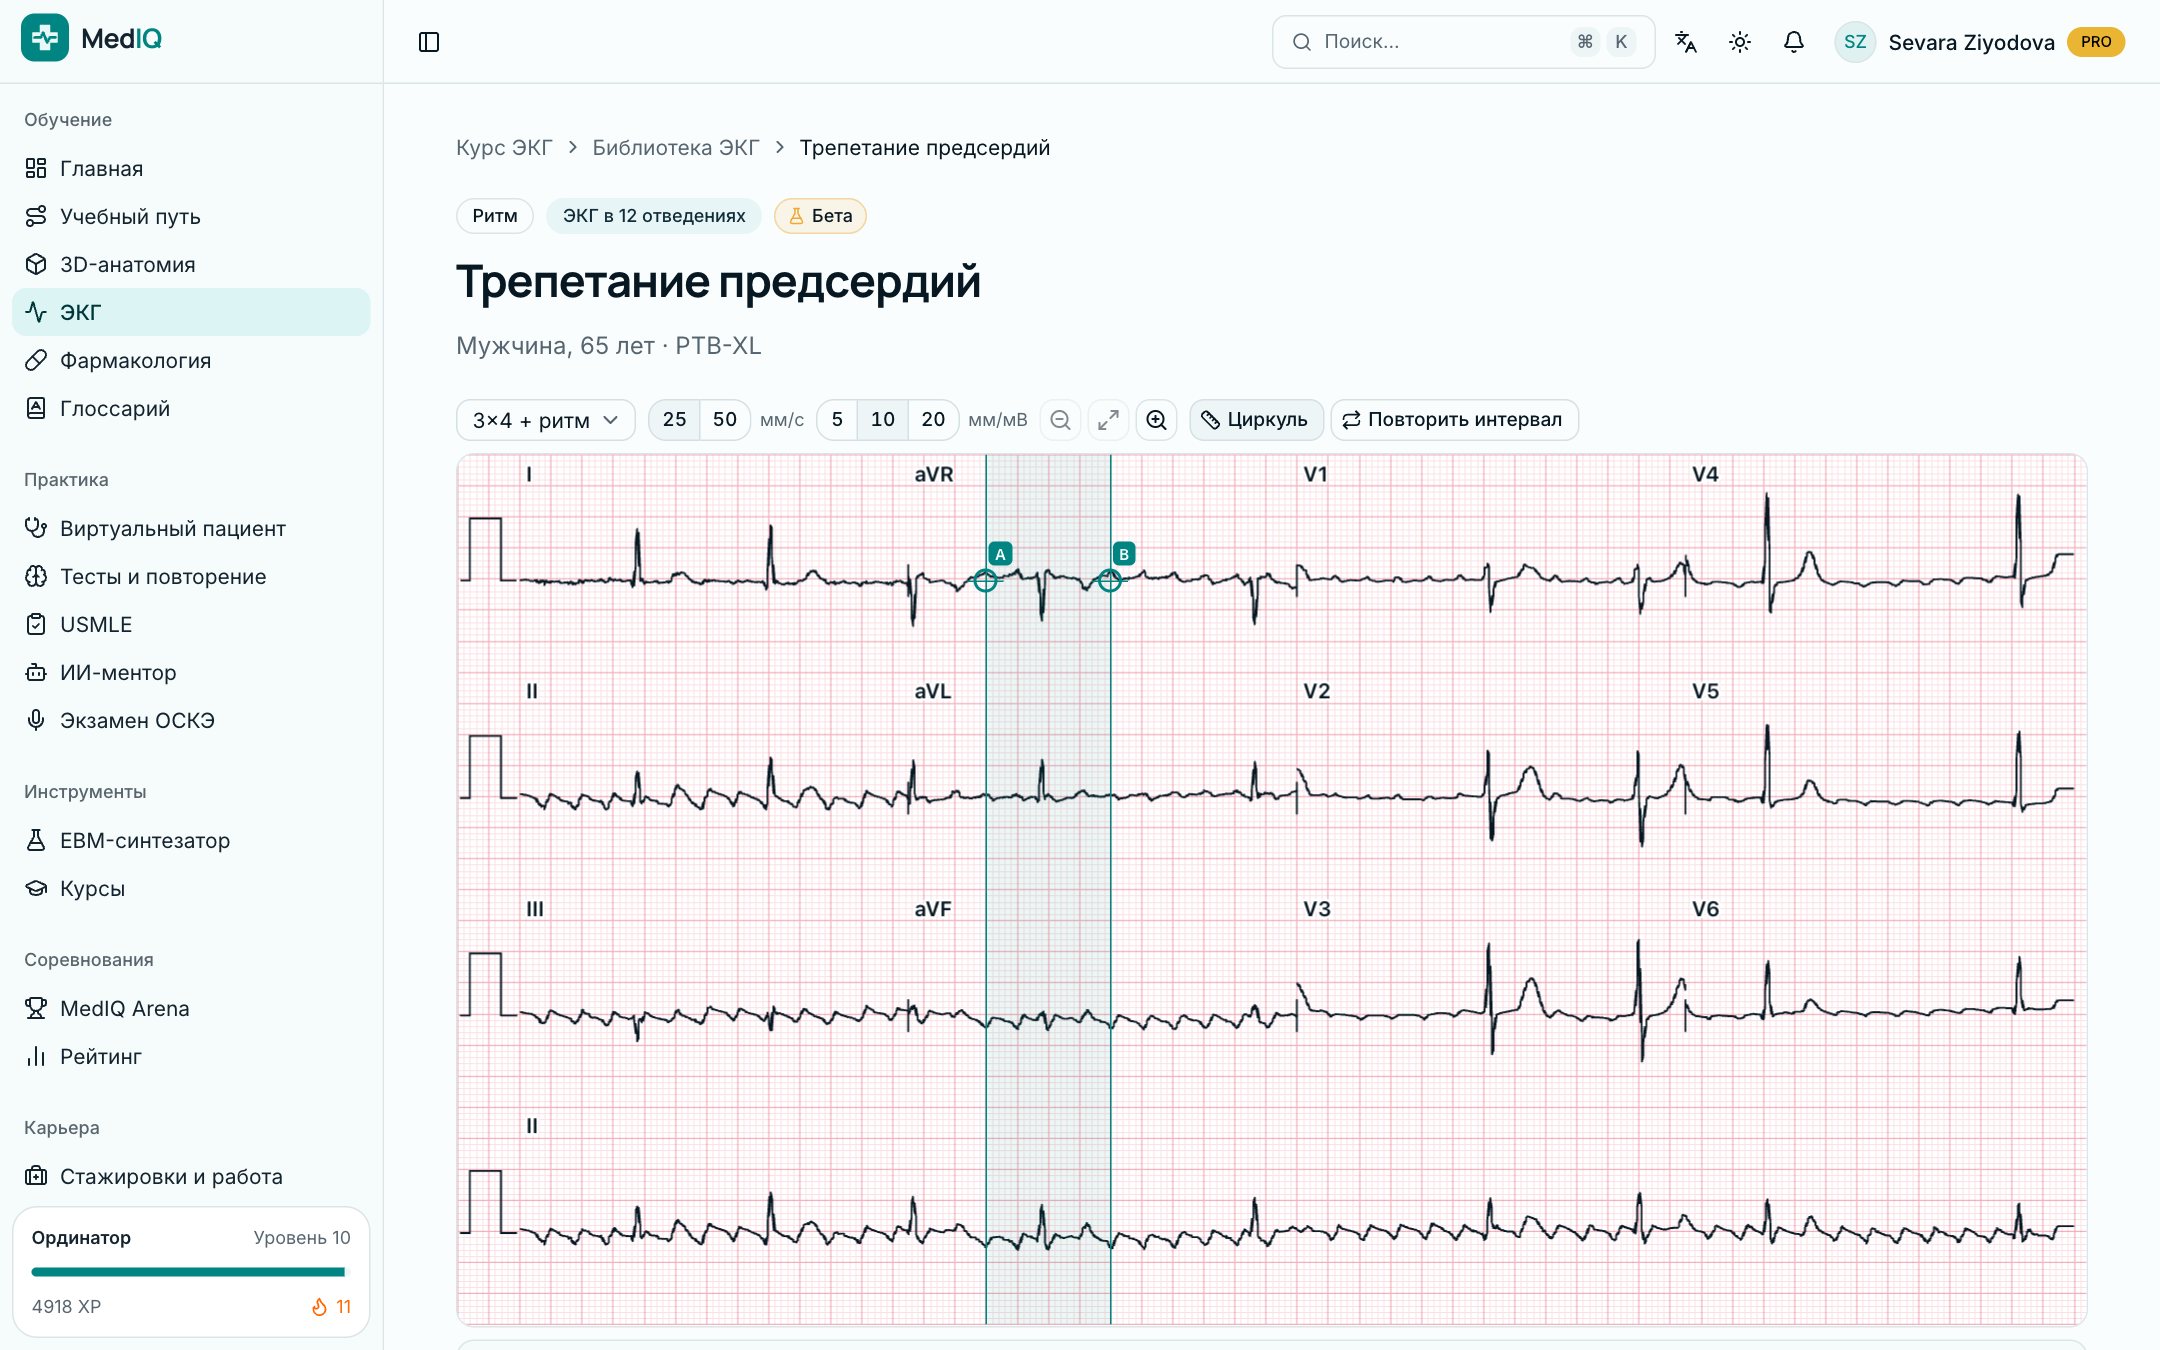2160x1350 pixels.
Task: Zoom in the ECG view
Action: 1157,420
